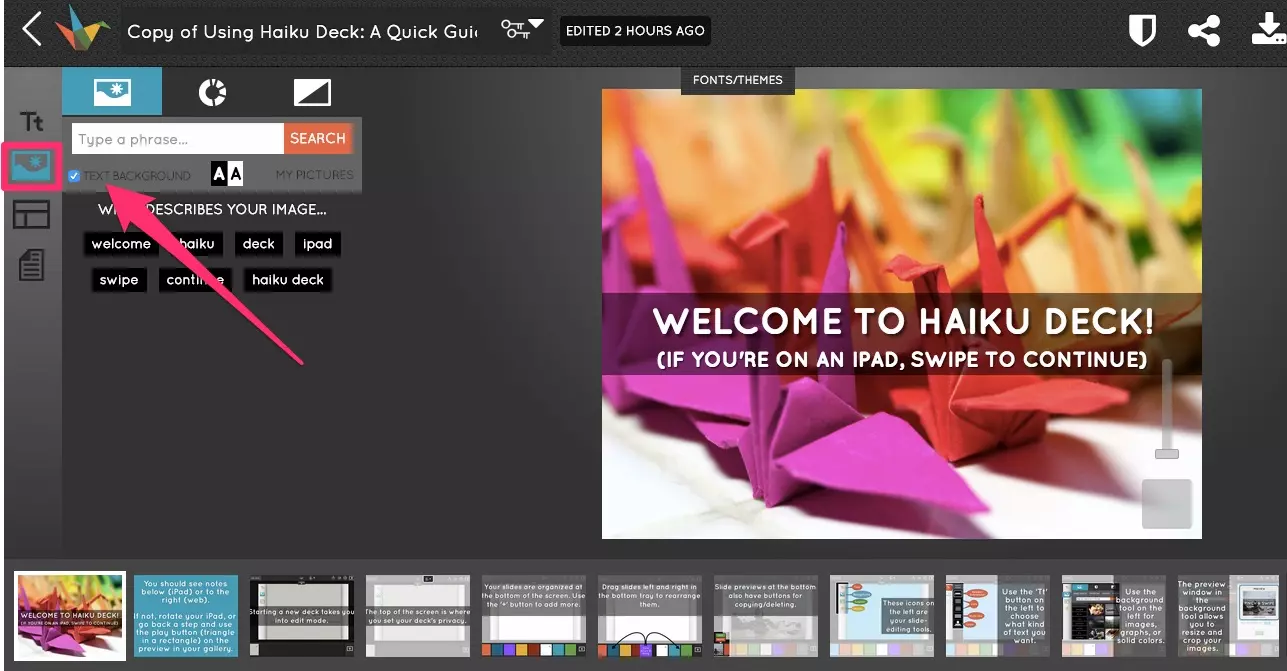Click the download icon
1287x671 pixels.
point(1267,30)
